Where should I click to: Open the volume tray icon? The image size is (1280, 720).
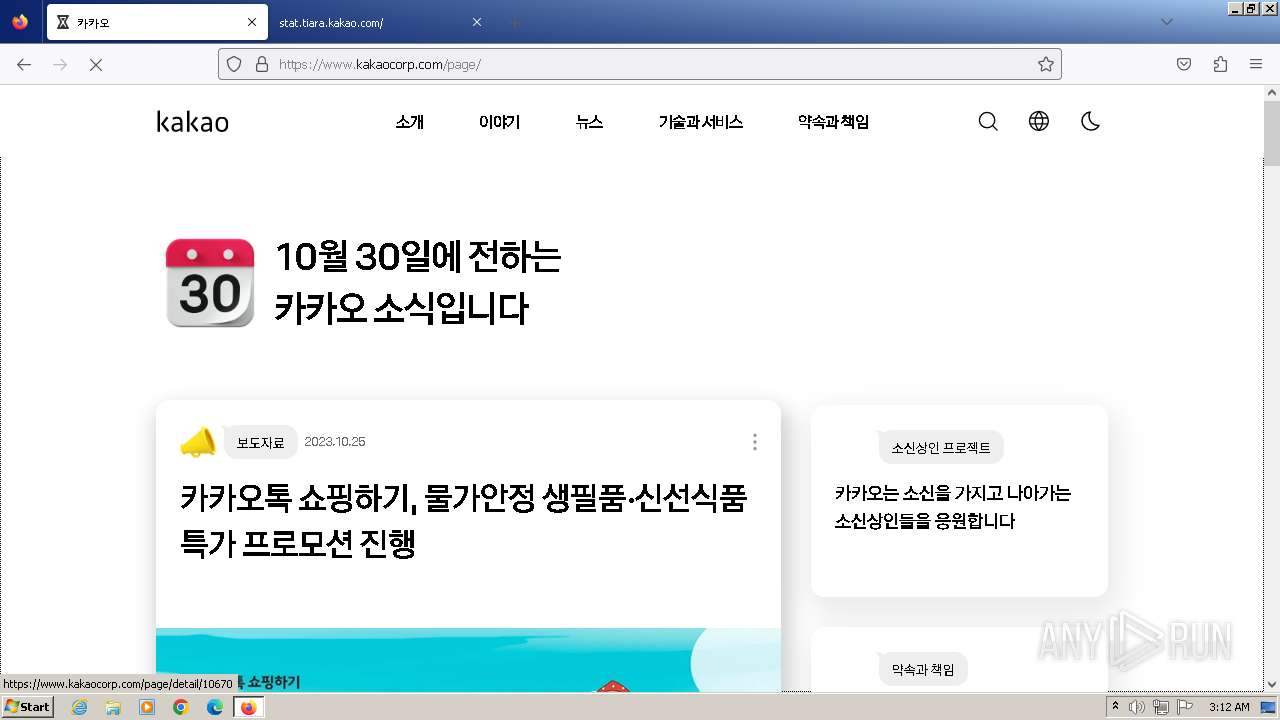click(1137, 707)
